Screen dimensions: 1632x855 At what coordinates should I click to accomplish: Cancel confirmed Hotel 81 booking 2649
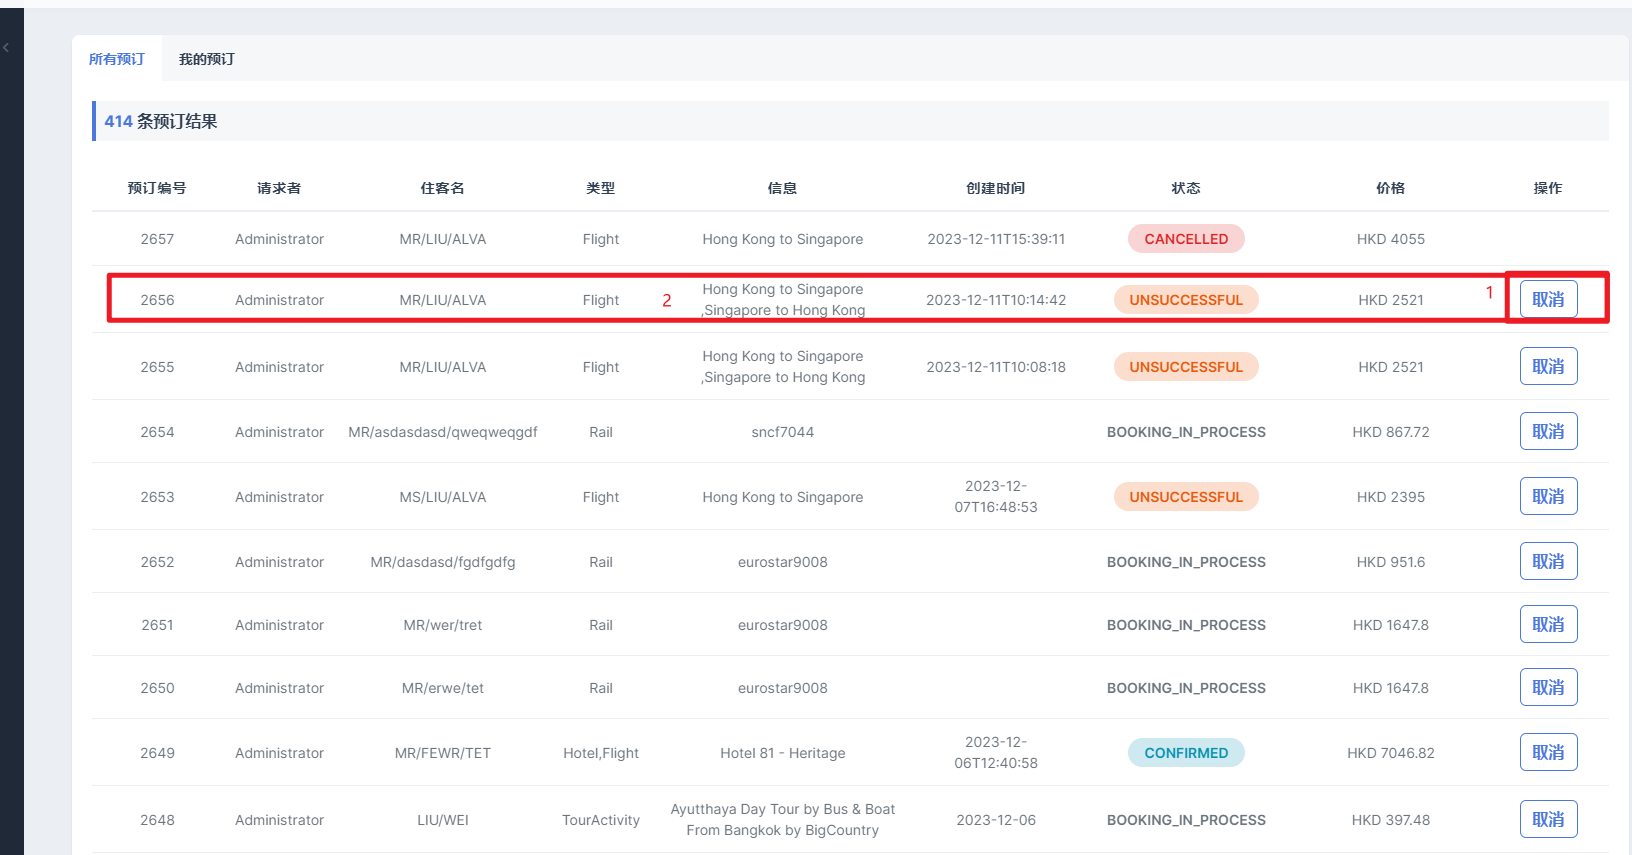(1548, 752)
